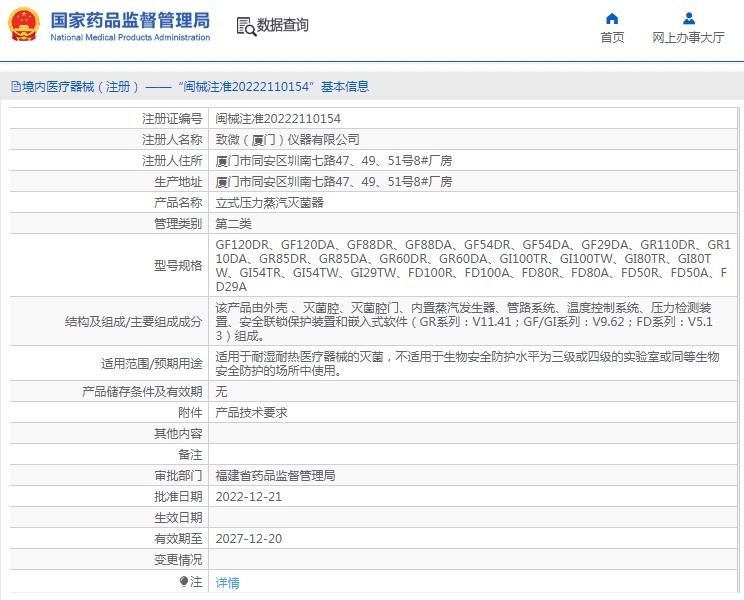Click National Medical Products Administration subtitle

point(130,37)
